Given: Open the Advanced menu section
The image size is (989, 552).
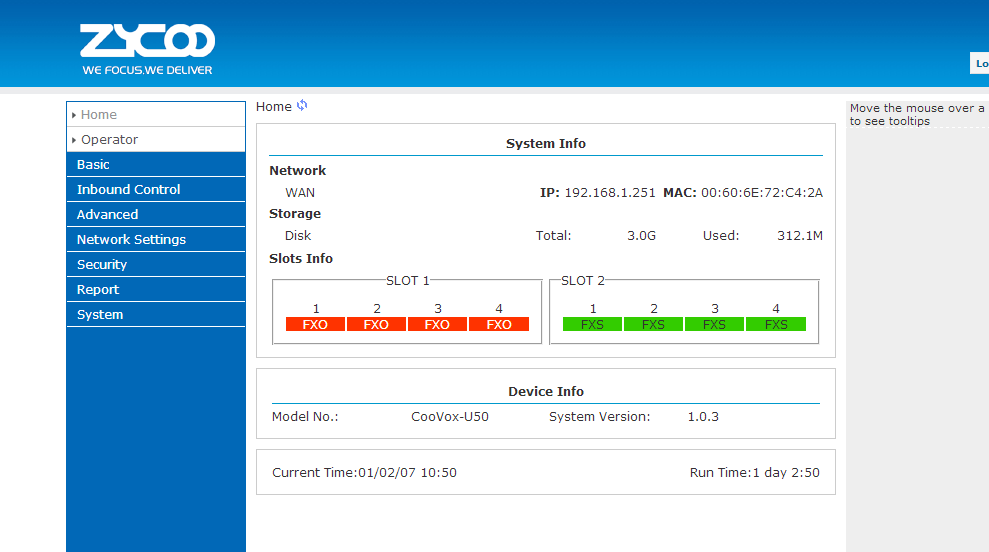Looking at the screenshot, I should point(107,215).
